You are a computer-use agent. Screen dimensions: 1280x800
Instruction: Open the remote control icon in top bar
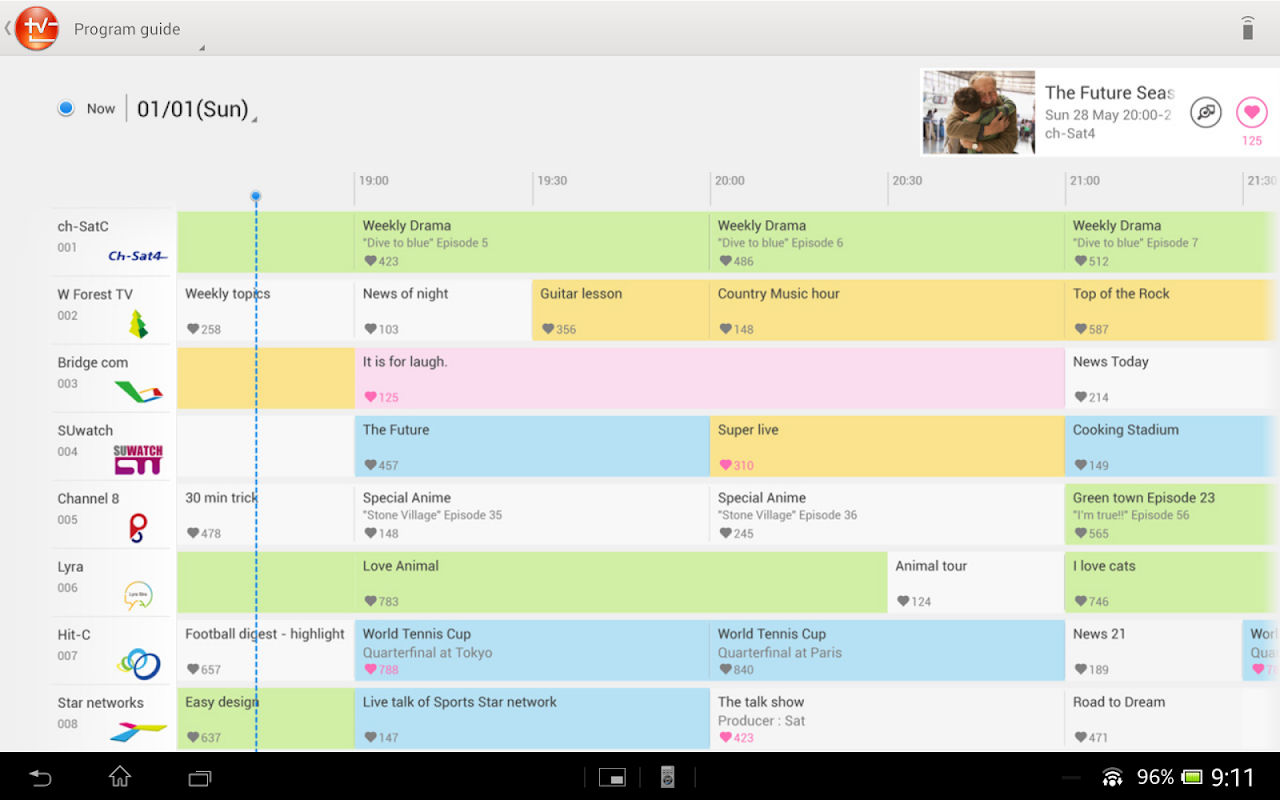point(1247,28)
